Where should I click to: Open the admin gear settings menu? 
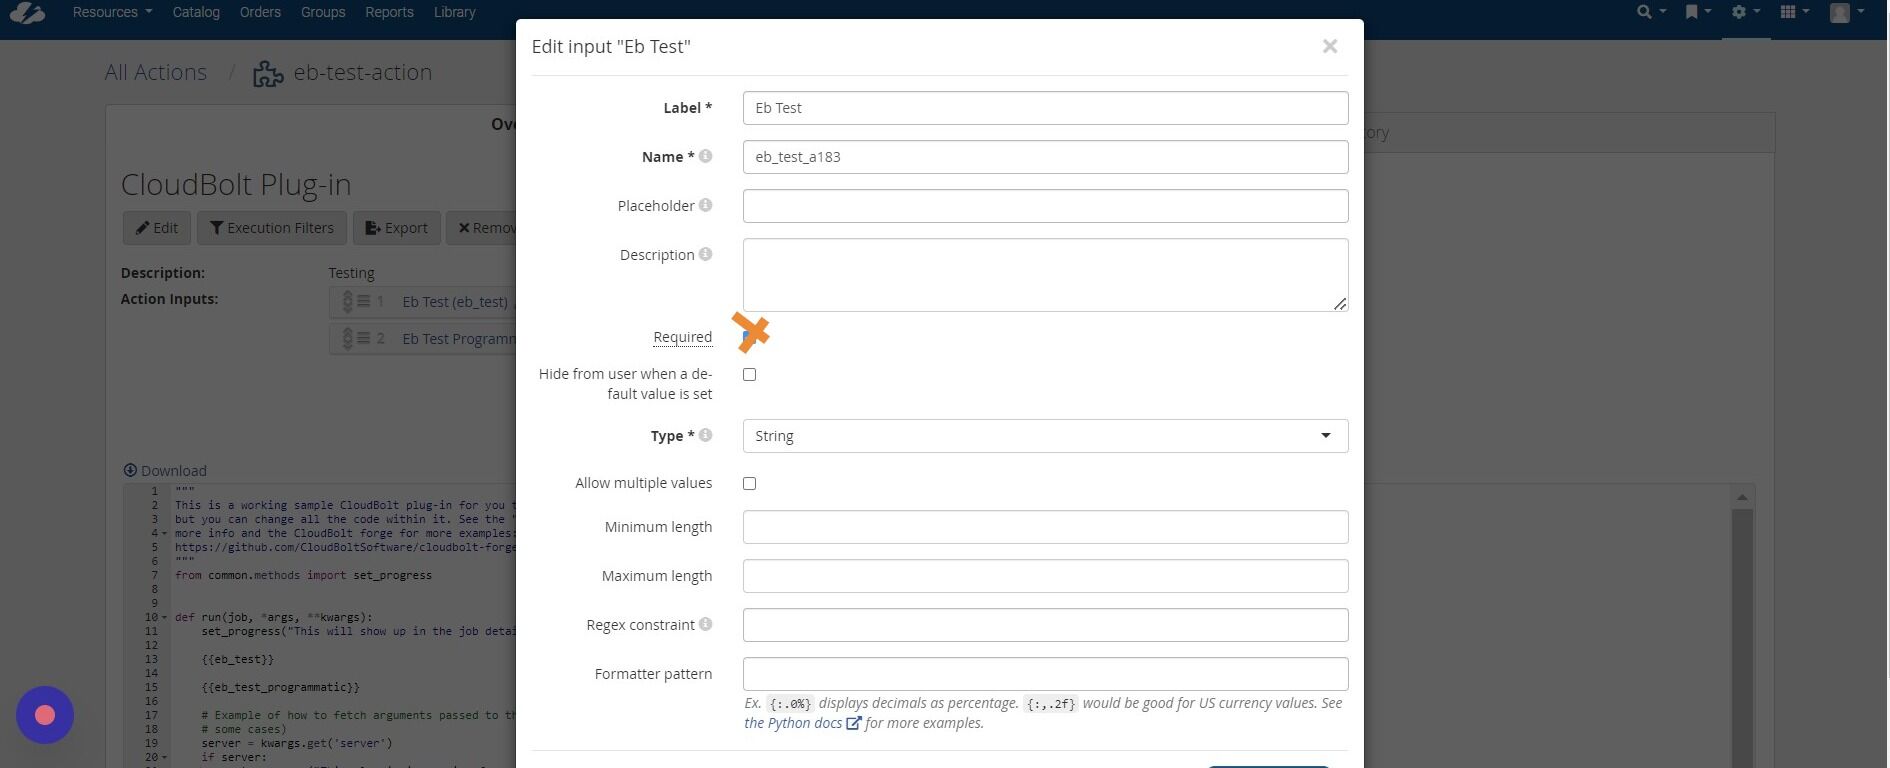[x=1746, y=12]
